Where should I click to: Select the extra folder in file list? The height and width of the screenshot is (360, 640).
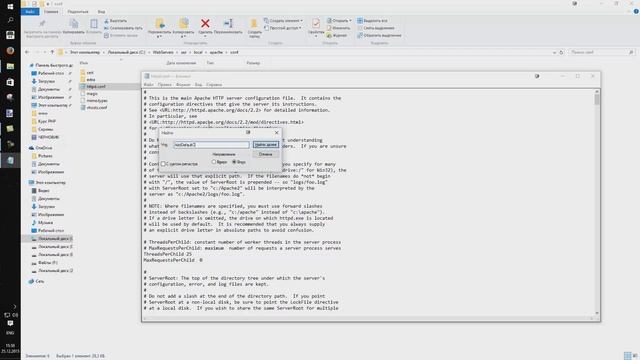click(x=91, y=80)
